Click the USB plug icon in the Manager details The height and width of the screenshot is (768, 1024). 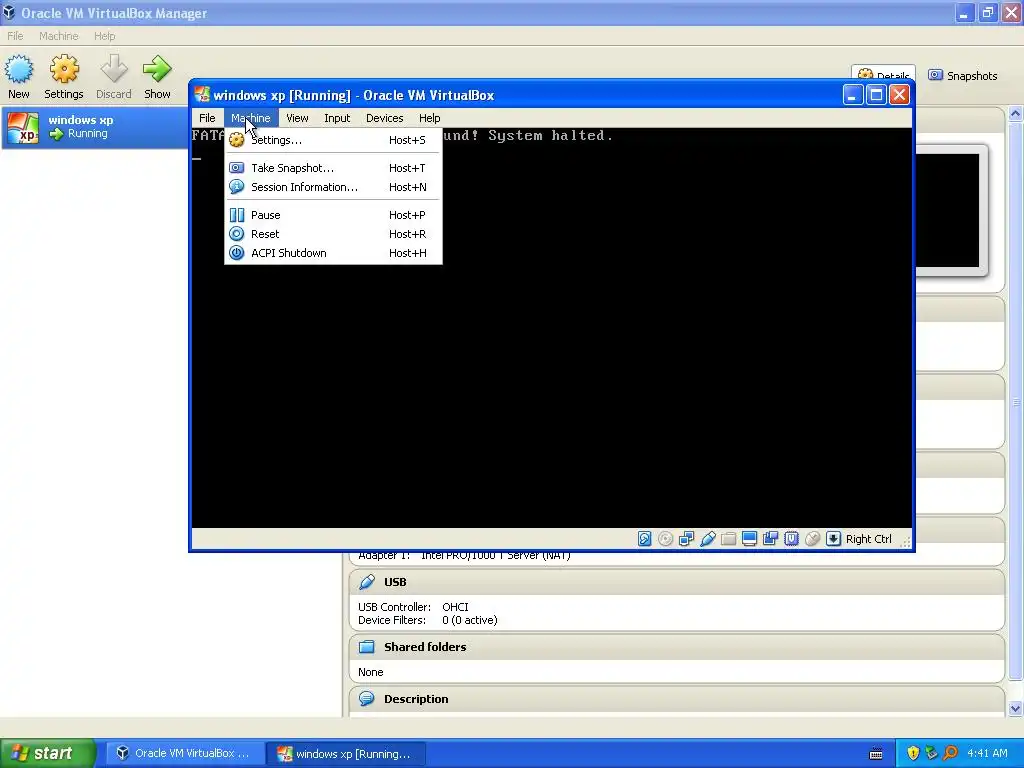[x=367, y=582]
